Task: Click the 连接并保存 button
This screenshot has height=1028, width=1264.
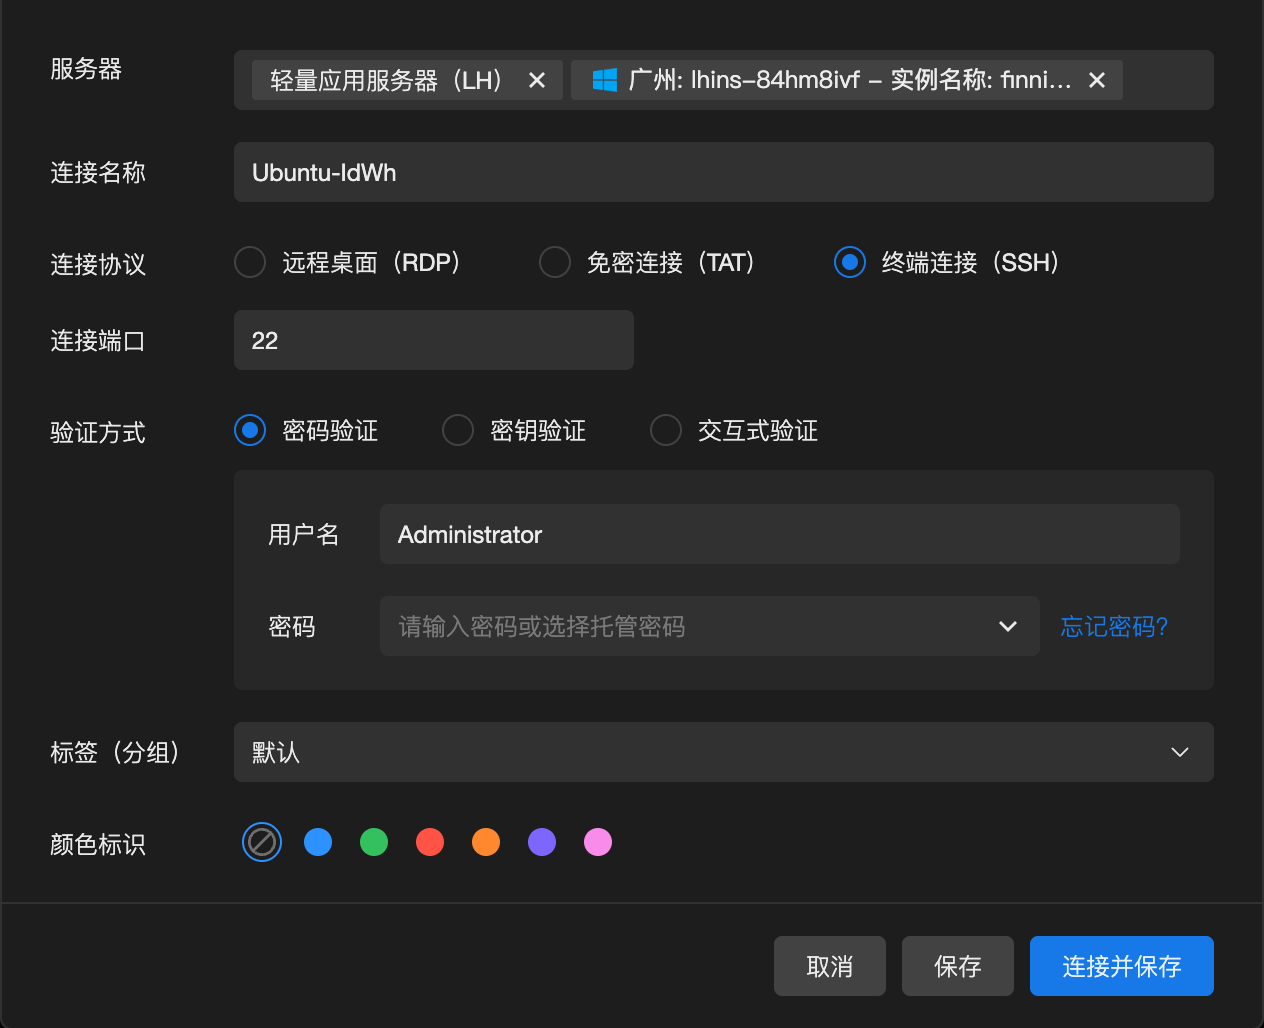Action: tap(1122, 966)
